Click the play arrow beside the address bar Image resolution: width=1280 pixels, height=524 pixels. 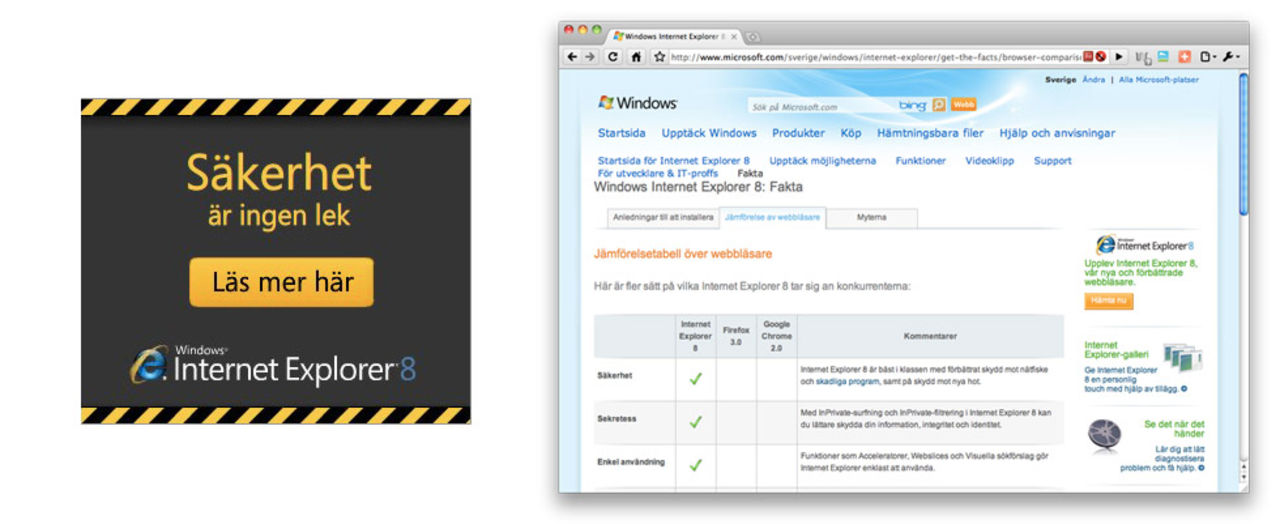(1119, 57)
